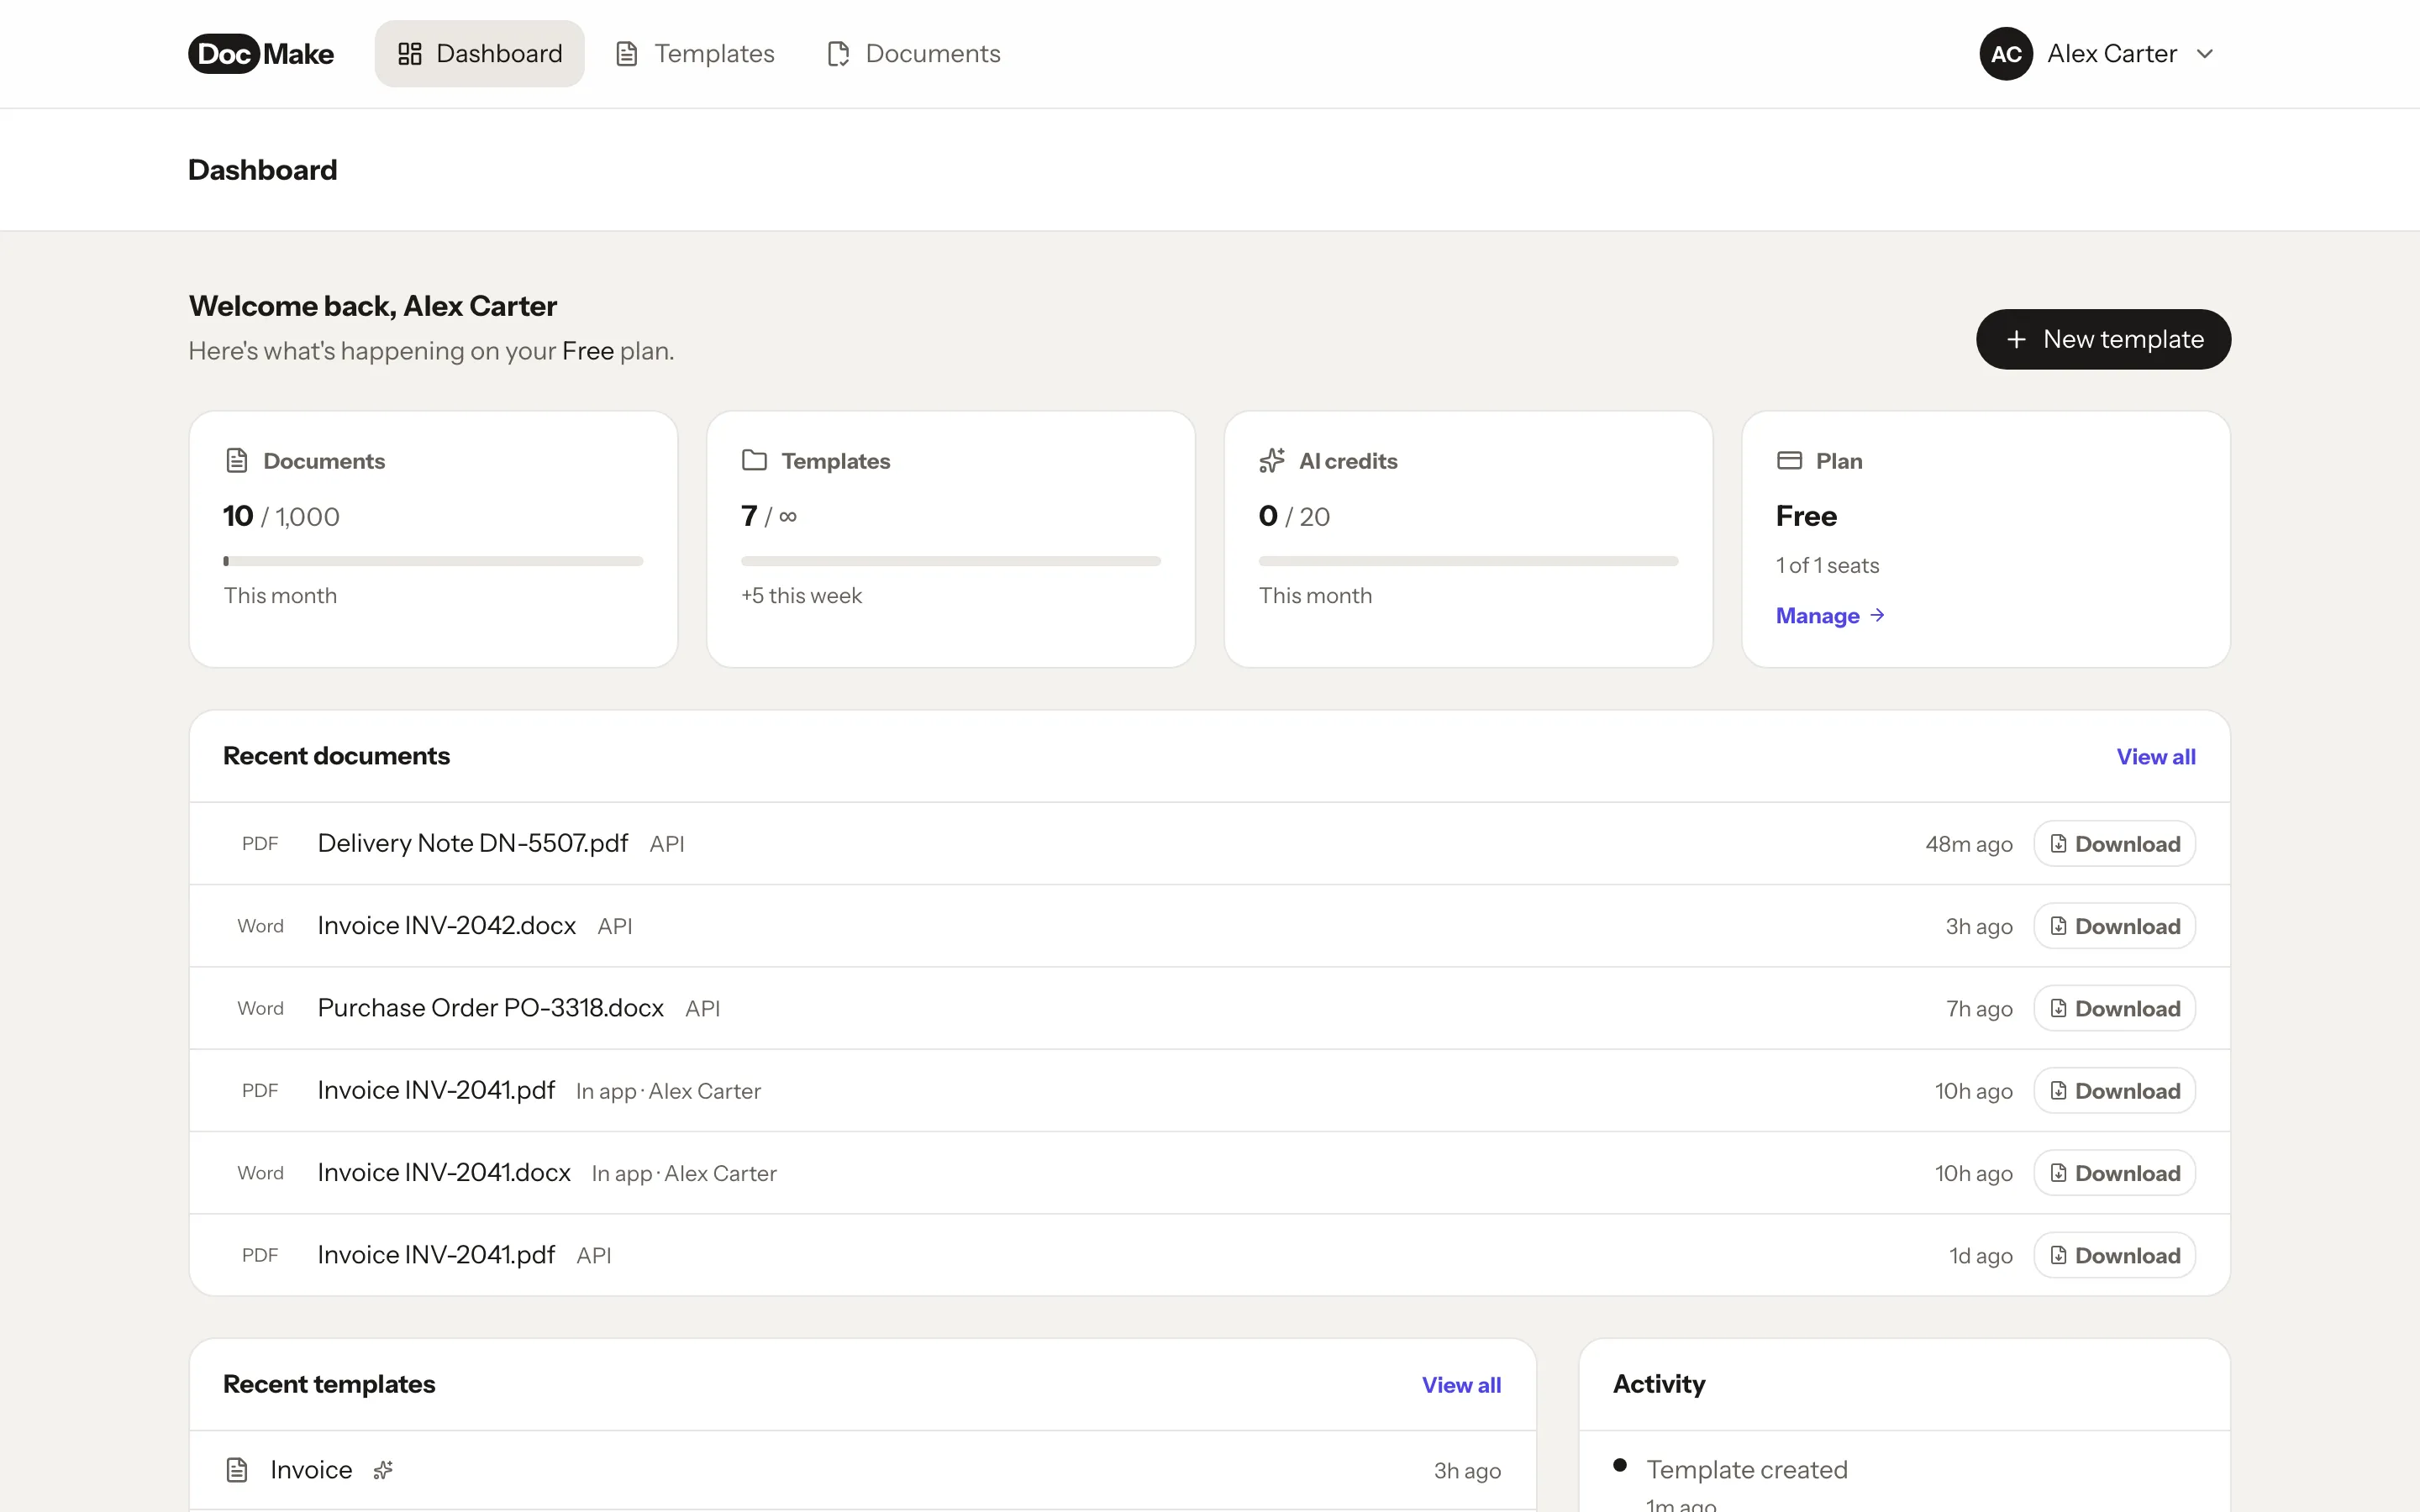The width and height of the screenshot is (2420, 1512).
Task: Click the AC avatar circle
Action: click(2006, 54)
